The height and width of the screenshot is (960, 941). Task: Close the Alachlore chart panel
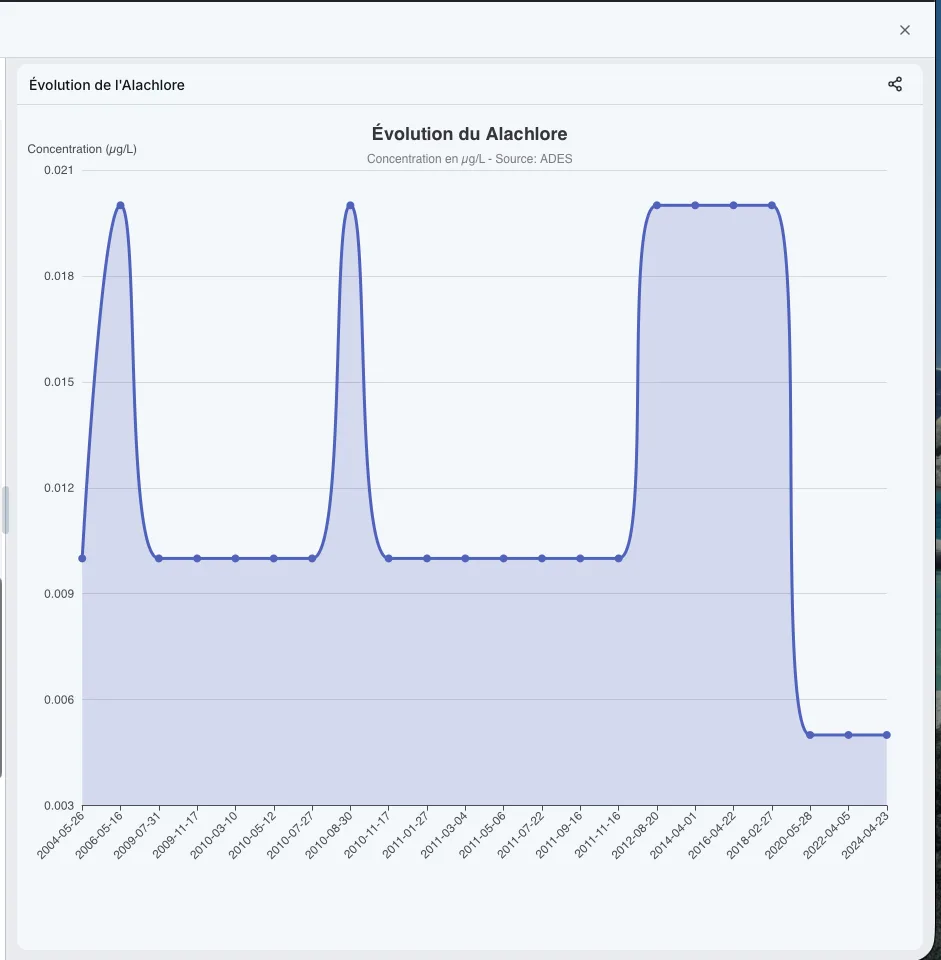(x=904, y=30)
